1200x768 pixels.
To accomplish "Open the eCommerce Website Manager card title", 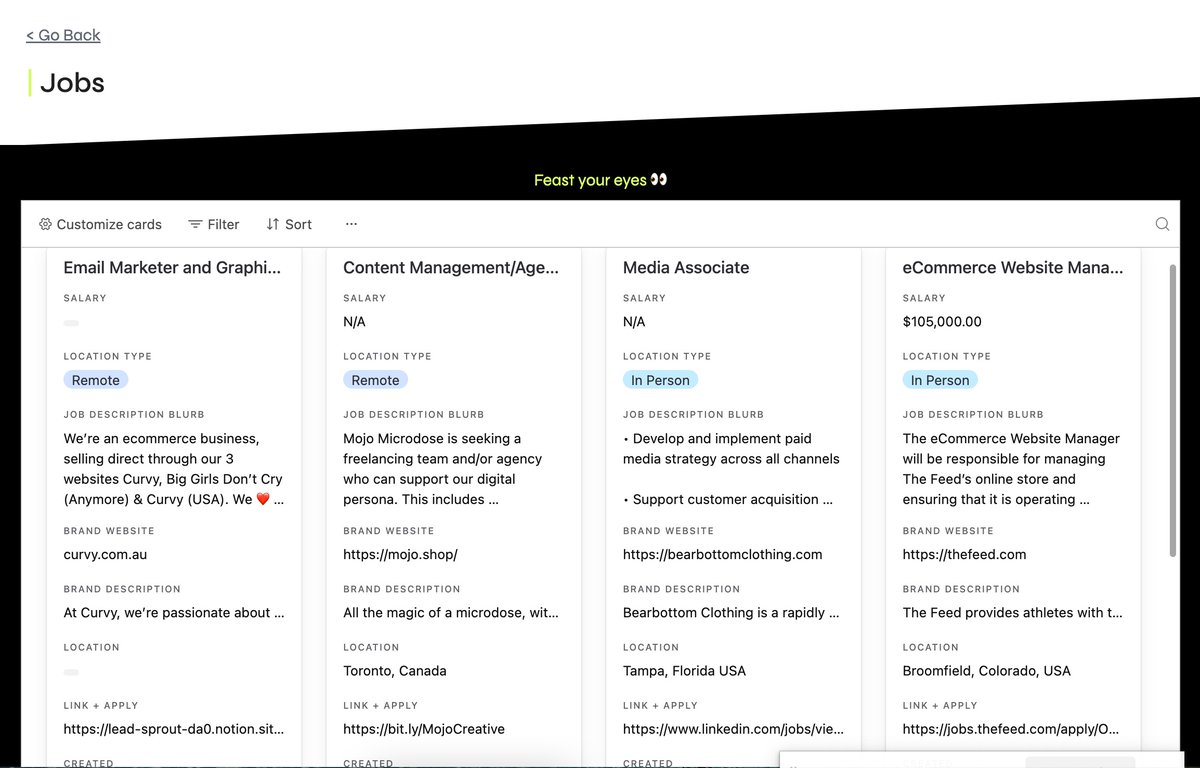I will tap(1012, 267).
